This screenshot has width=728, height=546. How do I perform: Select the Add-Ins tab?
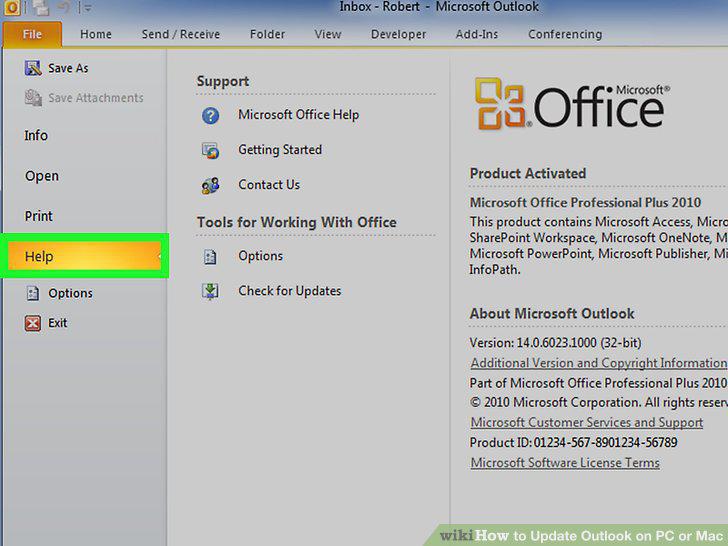(477, 34)
